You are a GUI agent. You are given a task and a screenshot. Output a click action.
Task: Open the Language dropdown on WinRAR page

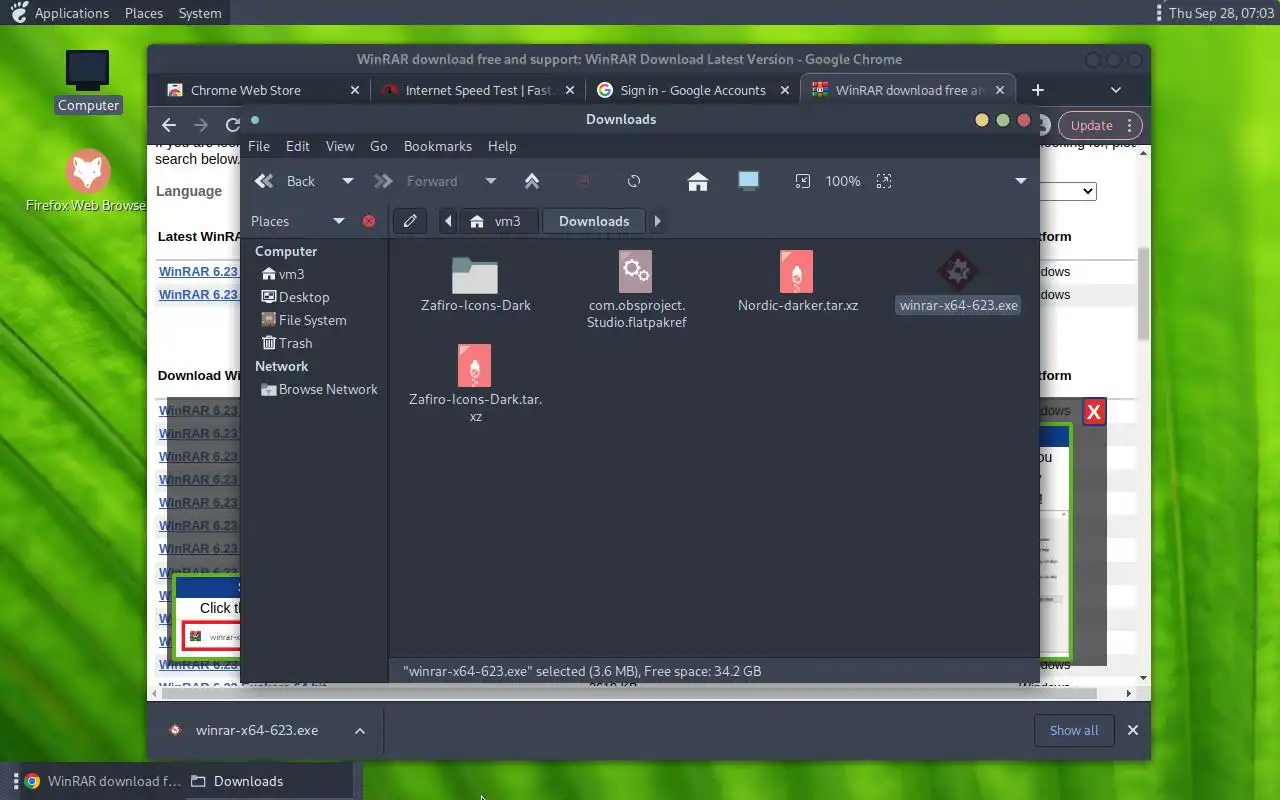tap(1068, 191)
